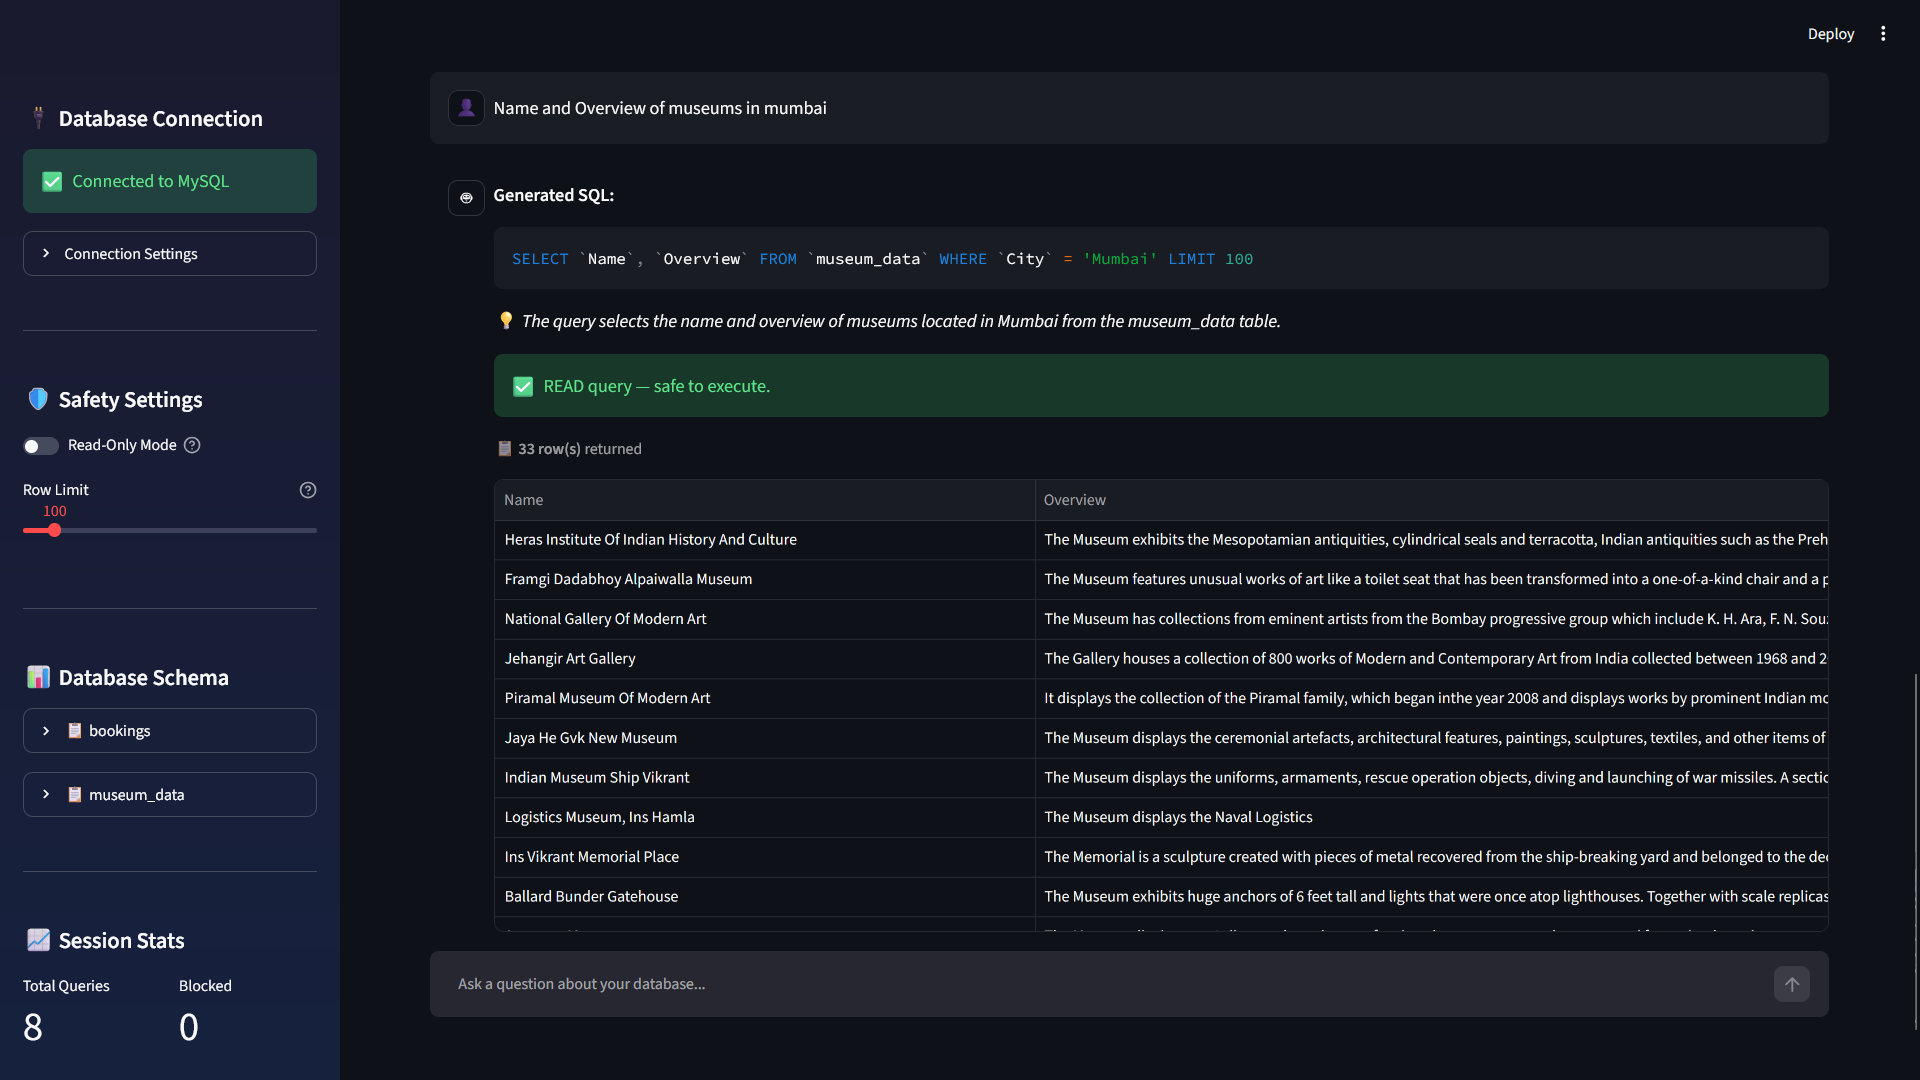The image size is (1920, 1080).
Task: Select 'Framgi Dadabhoy Alpaiwalla Museum' cell
Action: 764,579
